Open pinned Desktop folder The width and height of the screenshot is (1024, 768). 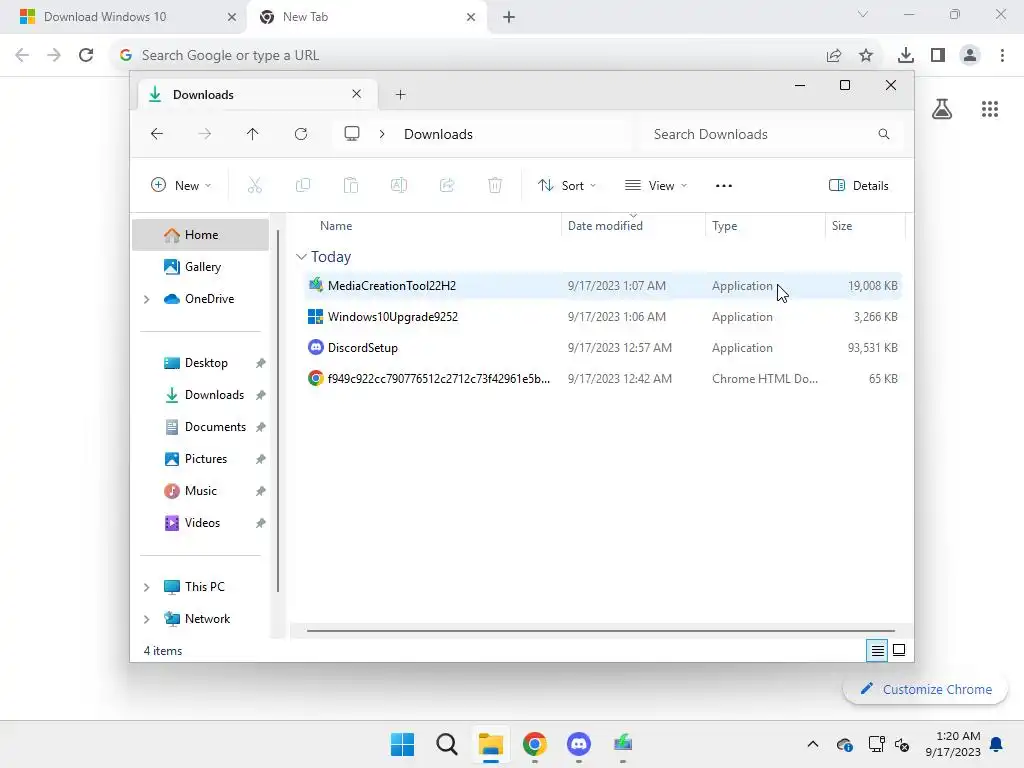[200, 363]
